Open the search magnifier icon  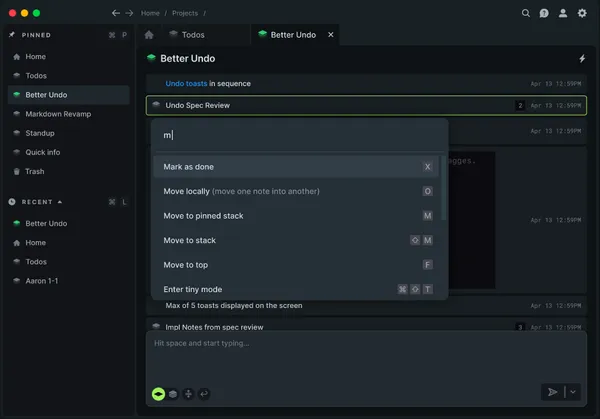(x=526, y=13)
